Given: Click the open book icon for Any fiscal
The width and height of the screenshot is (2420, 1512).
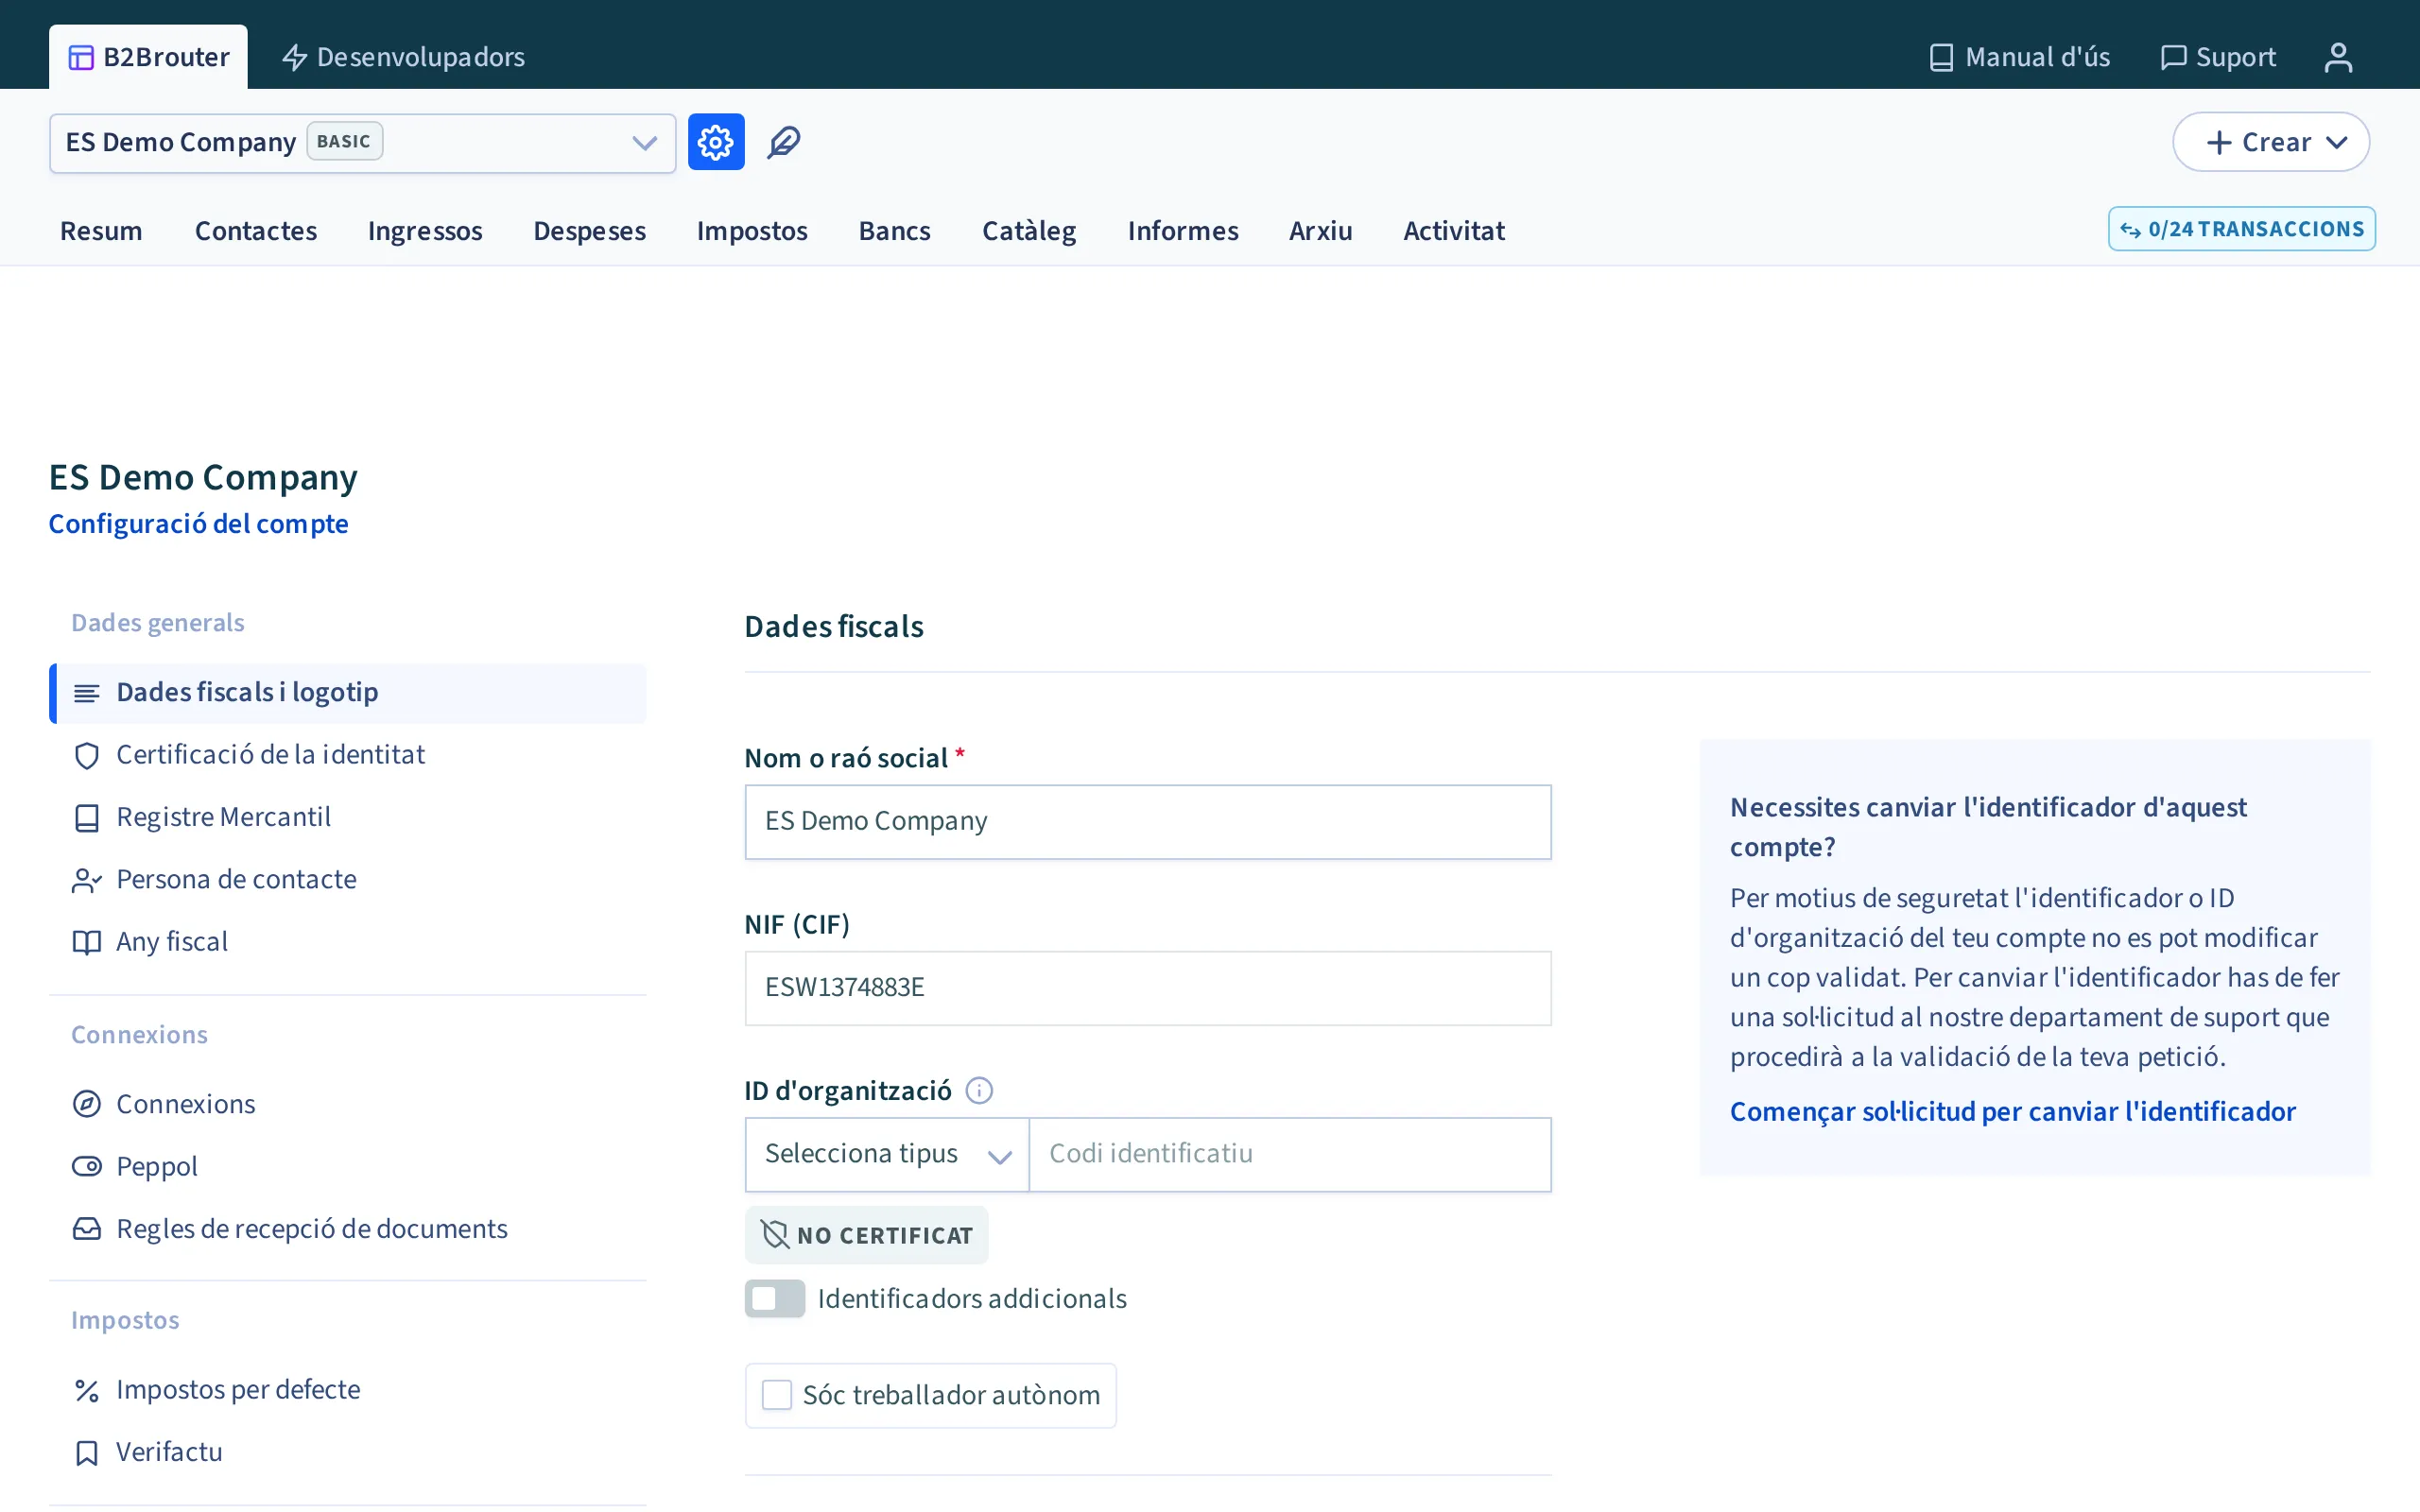Looking at the screenshot, I should click(x=87, y=942).
